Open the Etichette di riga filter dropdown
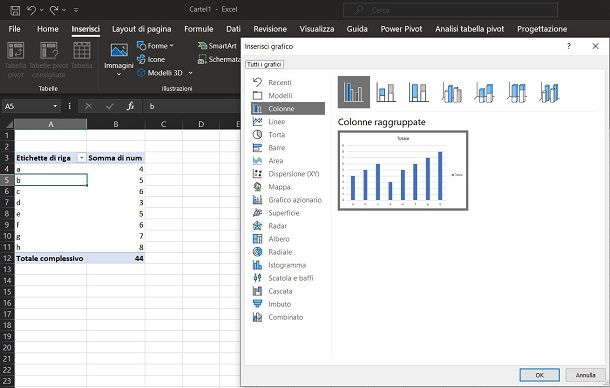Viewport: 610px width, 388px height. 81,158
